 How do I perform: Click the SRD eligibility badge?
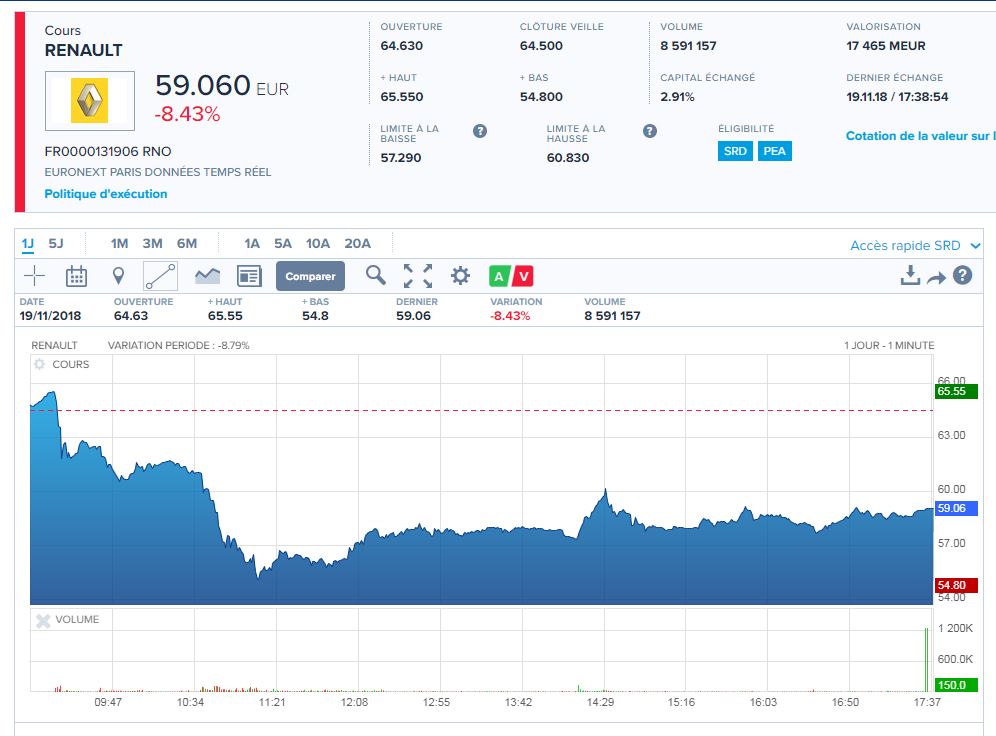[x=735, y=151]
